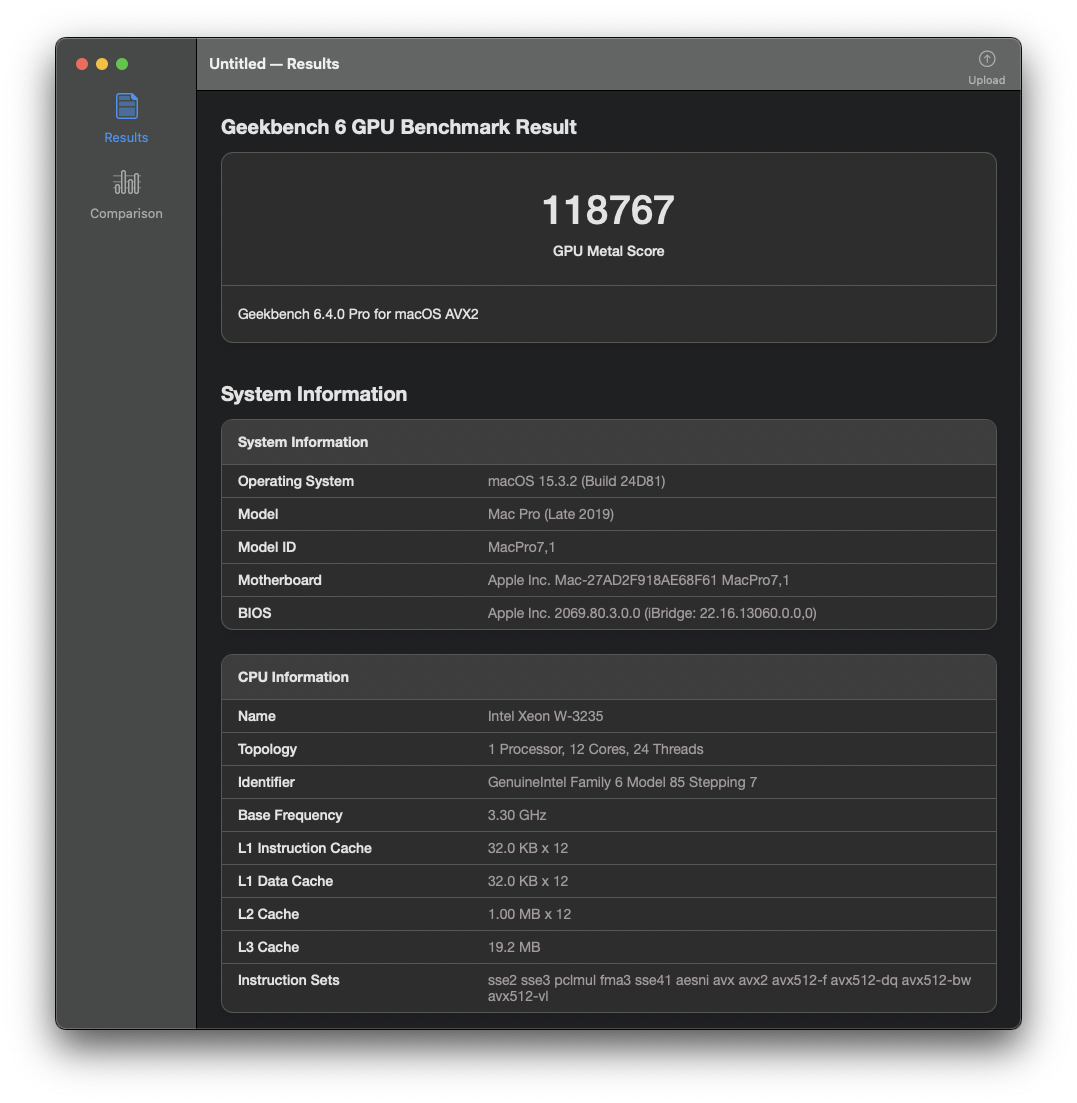
Task: Minimize the window using yellow button
Action: [x=102, y=64]
